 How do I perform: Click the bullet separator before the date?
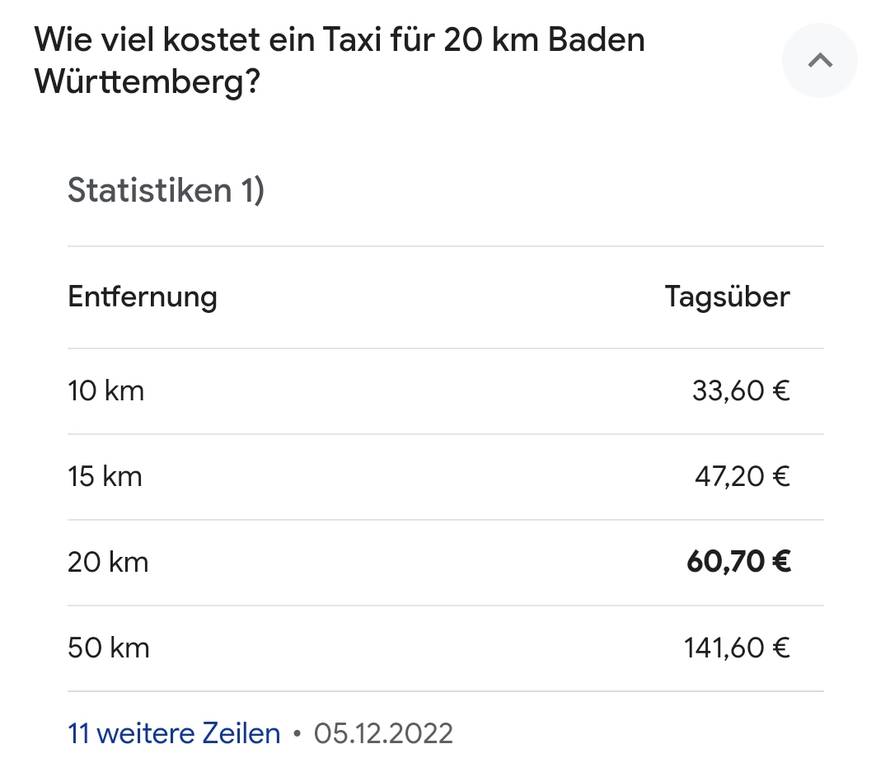pos(297,734)
